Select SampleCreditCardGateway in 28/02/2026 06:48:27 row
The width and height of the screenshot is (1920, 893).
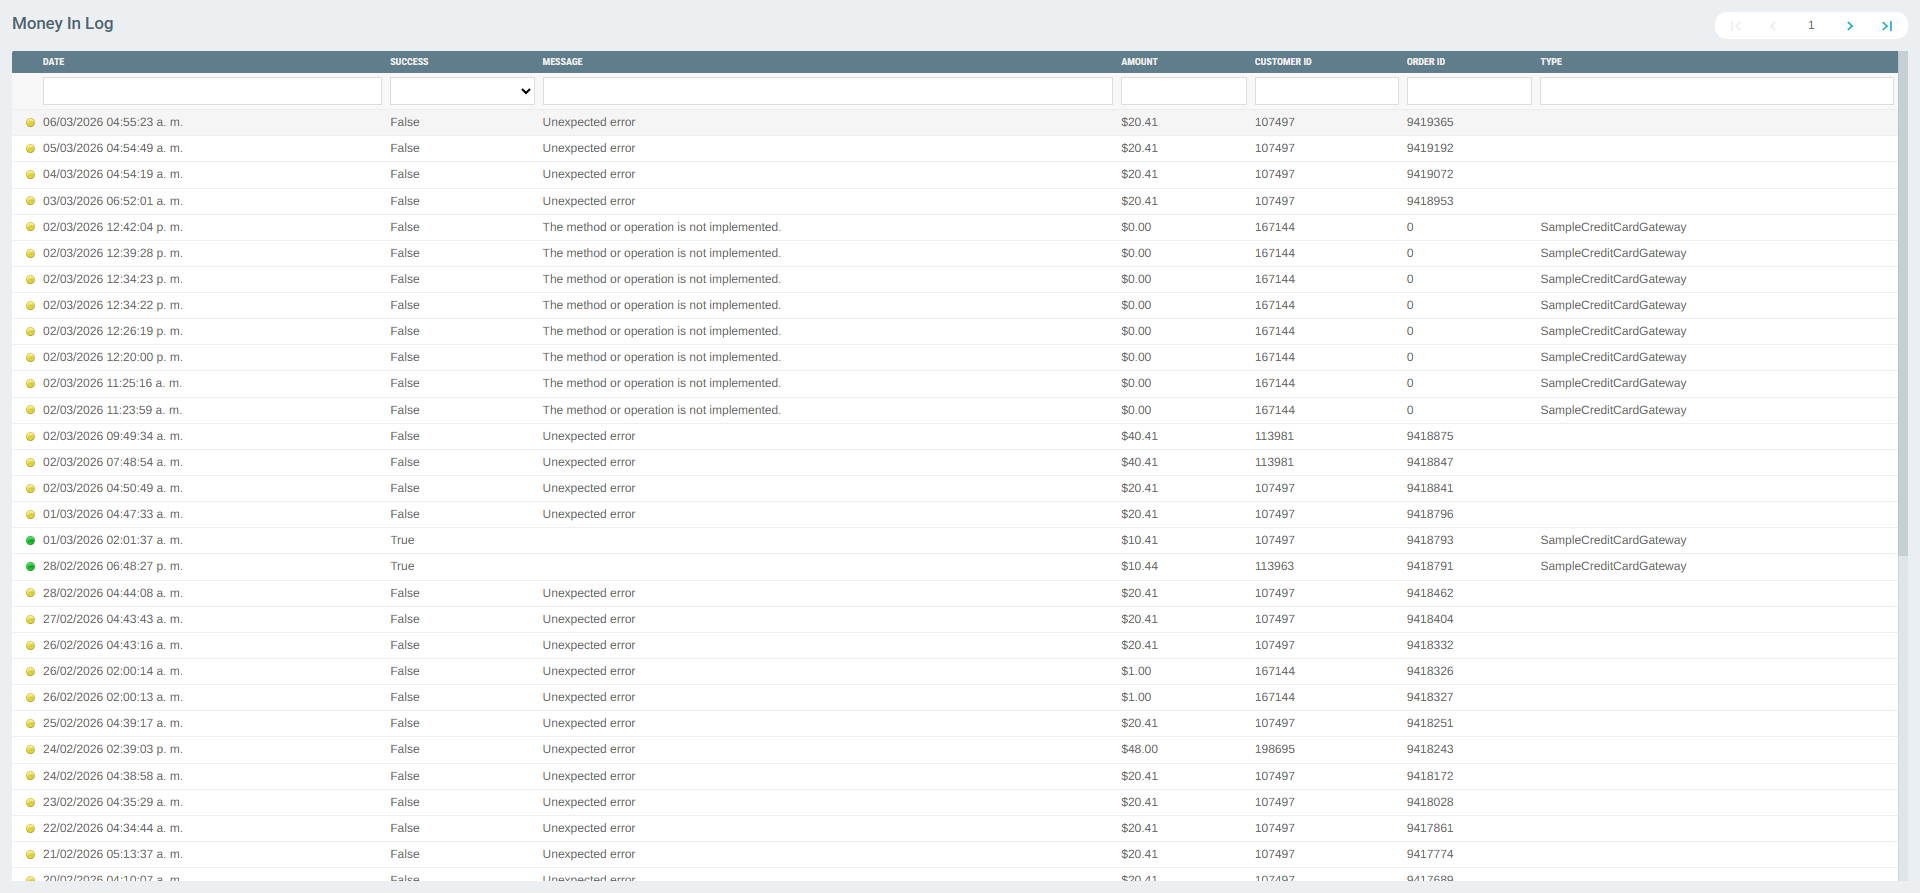tap(1613, 566)
